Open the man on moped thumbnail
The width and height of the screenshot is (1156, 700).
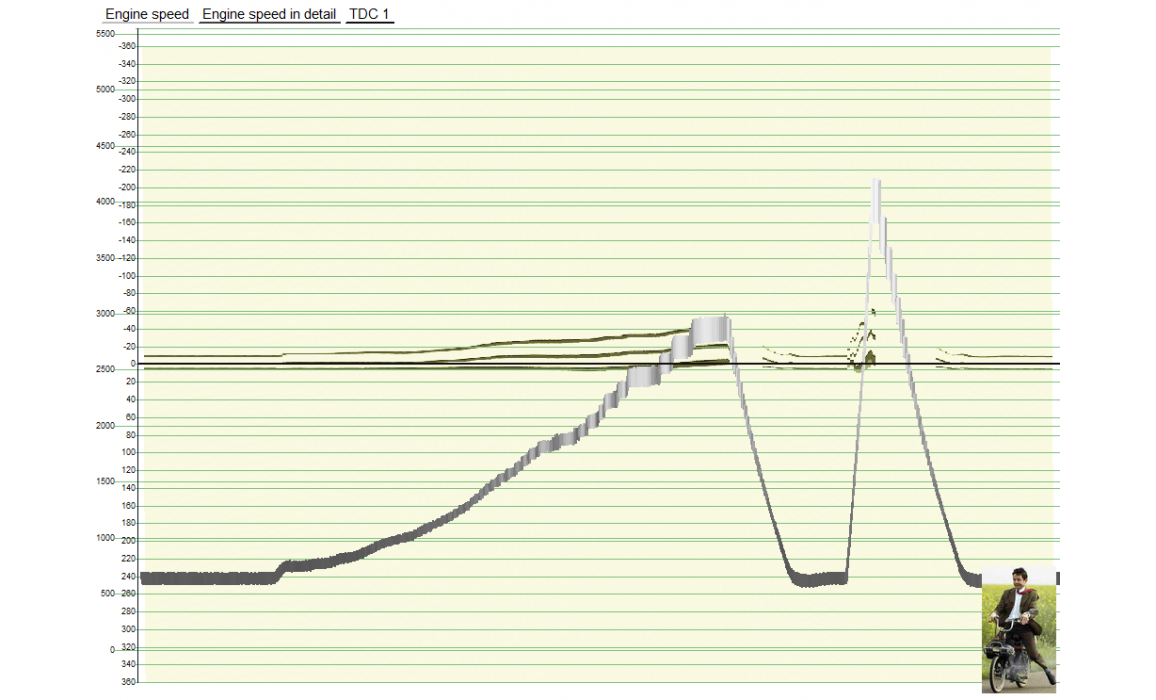click(1018, 629)
